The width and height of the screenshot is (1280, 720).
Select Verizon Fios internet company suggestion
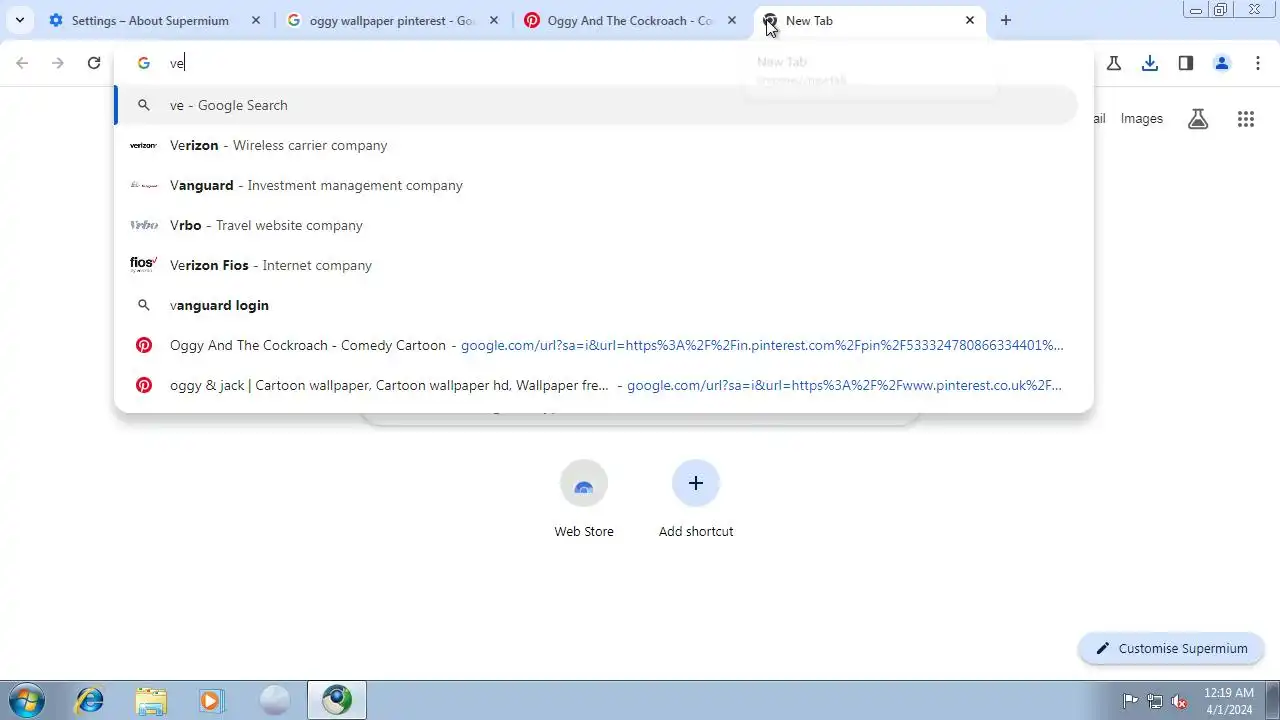point(598,265)
